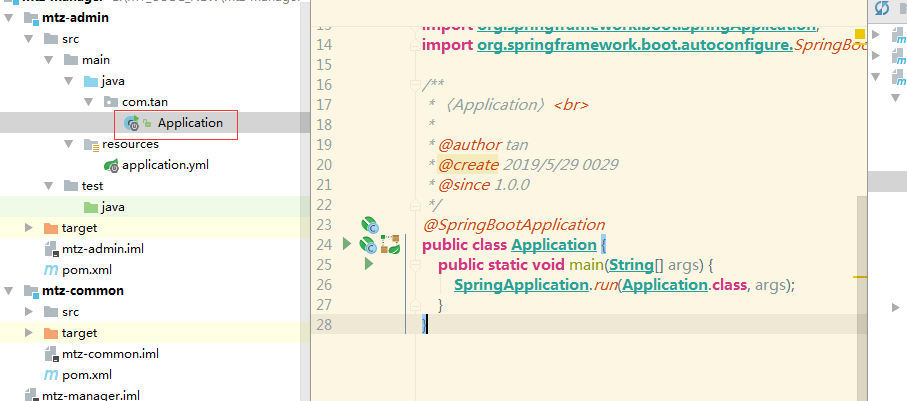Select mtz-manager.iml at the tree bottom

point(90,396)
